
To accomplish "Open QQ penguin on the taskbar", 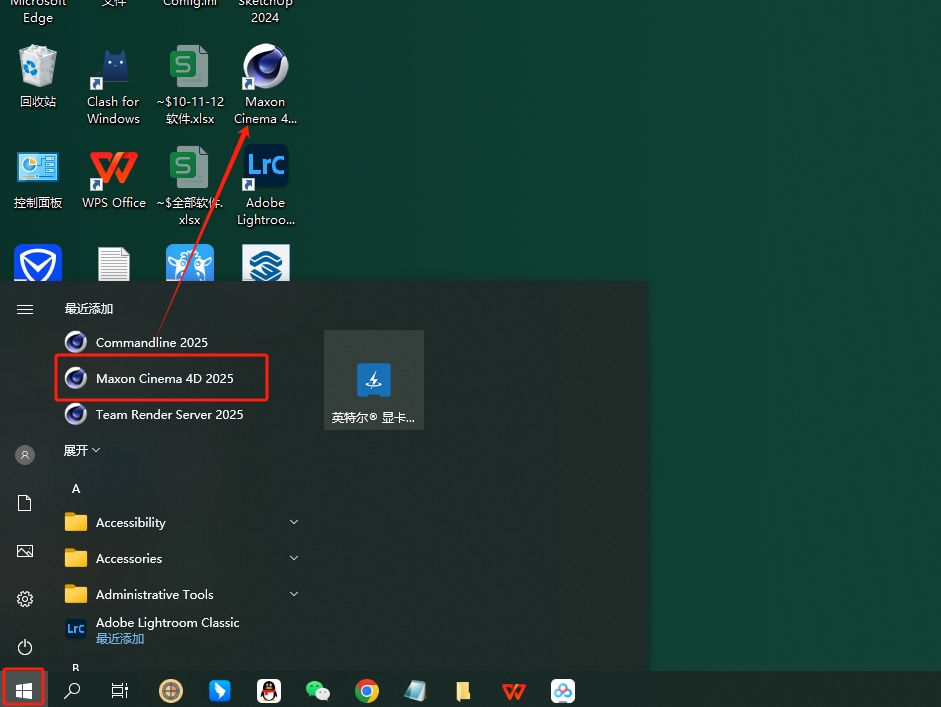I will 269,691.
